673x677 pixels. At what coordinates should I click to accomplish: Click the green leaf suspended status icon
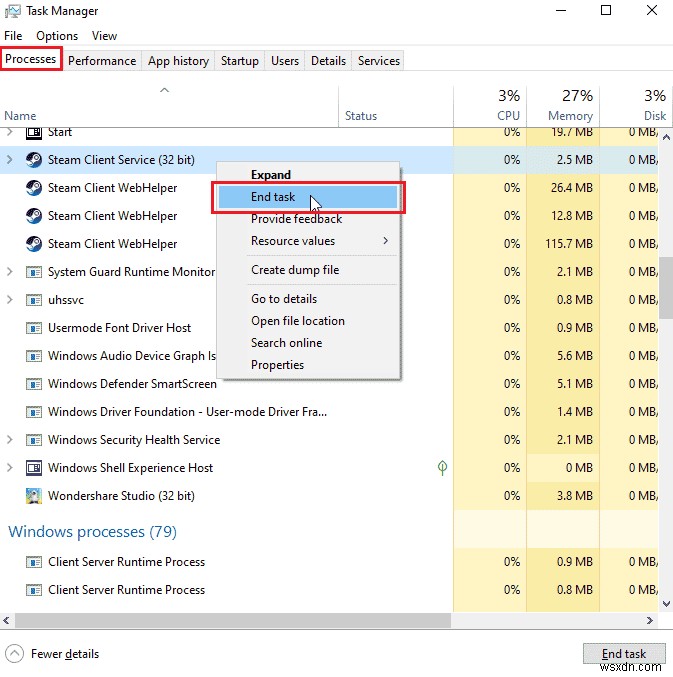442,467
